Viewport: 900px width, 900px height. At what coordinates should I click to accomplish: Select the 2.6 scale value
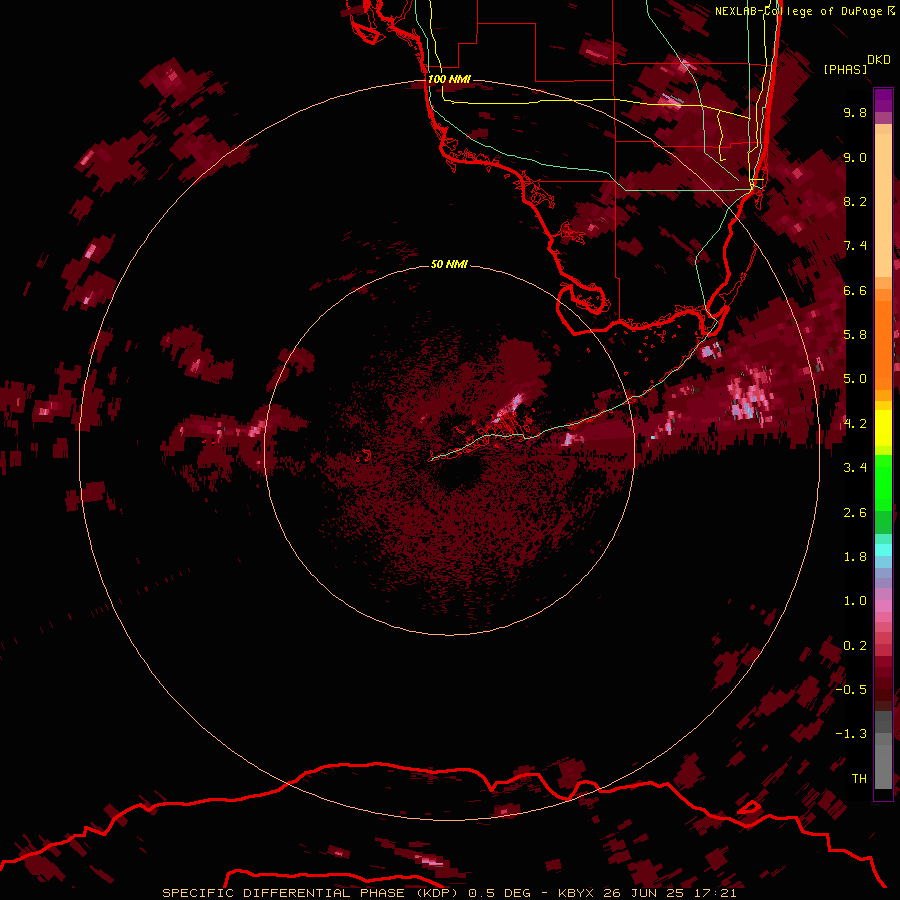click(x=855, y=513)
